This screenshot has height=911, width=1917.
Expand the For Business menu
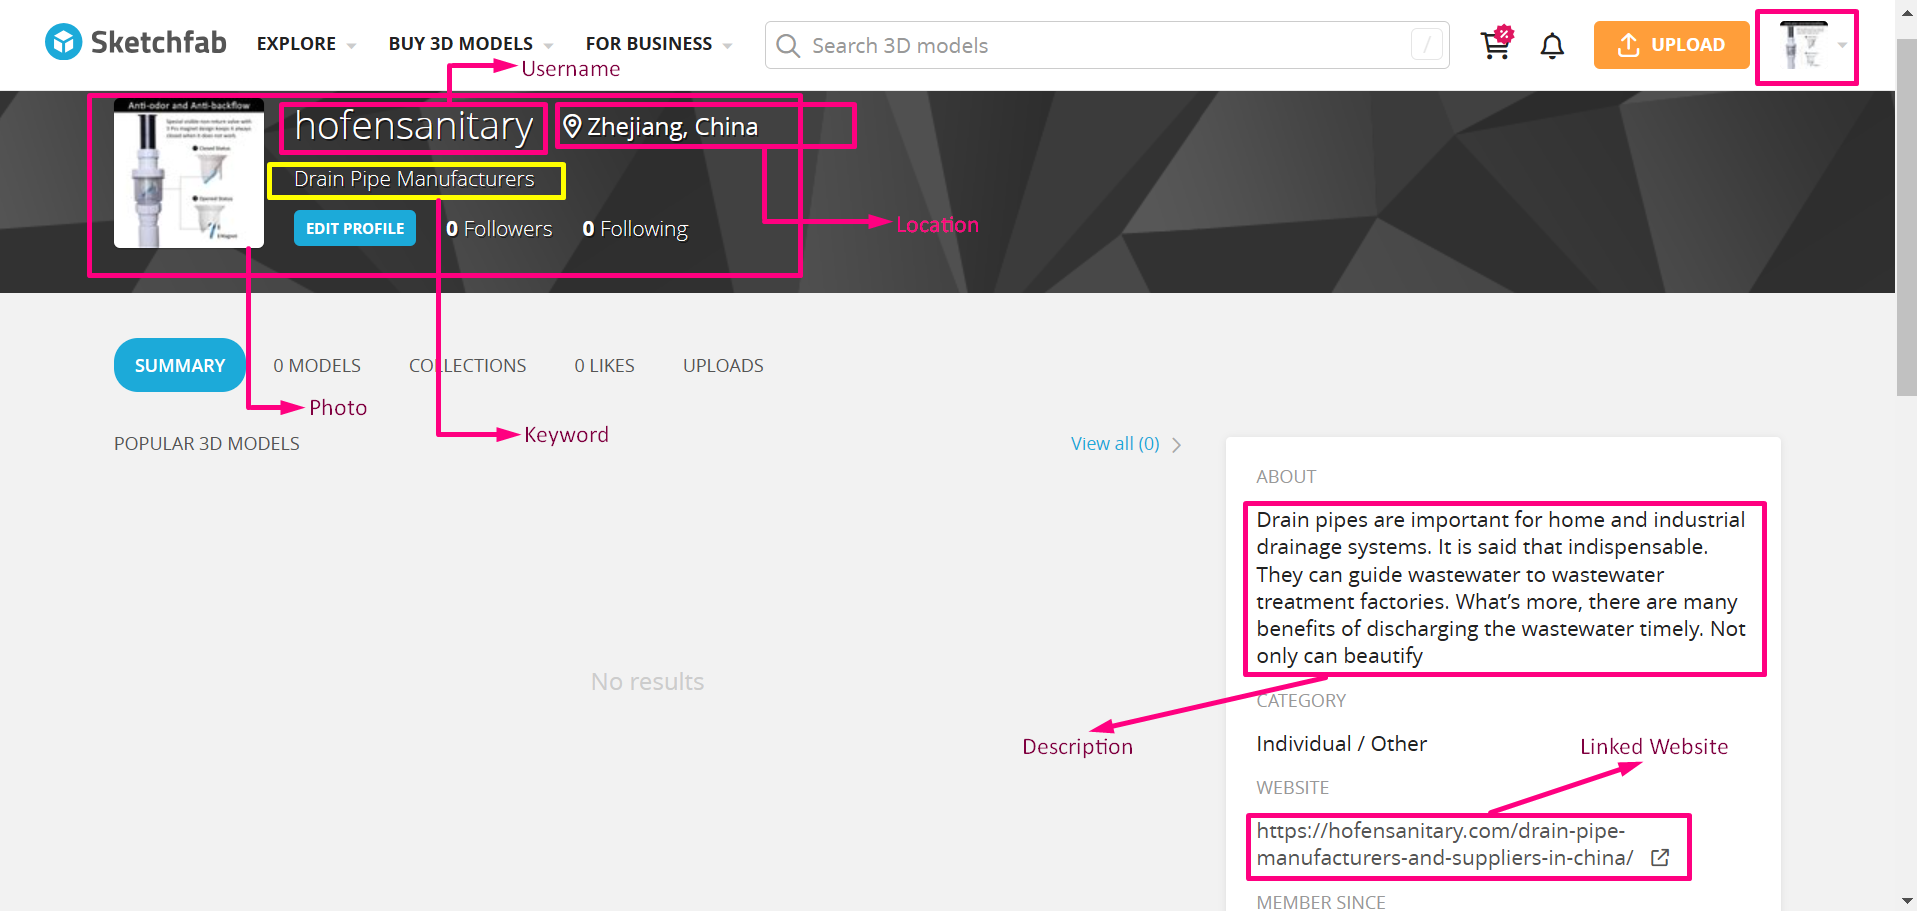[659, 44]
